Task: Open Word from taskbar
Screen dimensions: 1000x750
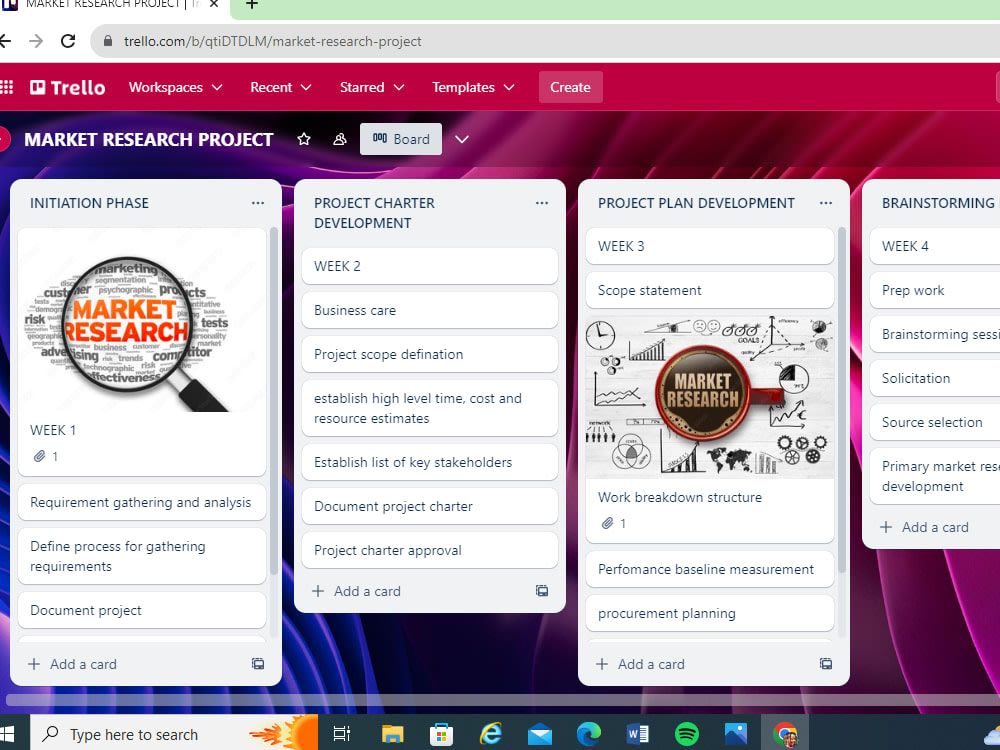Action: [x=638, y=734]
